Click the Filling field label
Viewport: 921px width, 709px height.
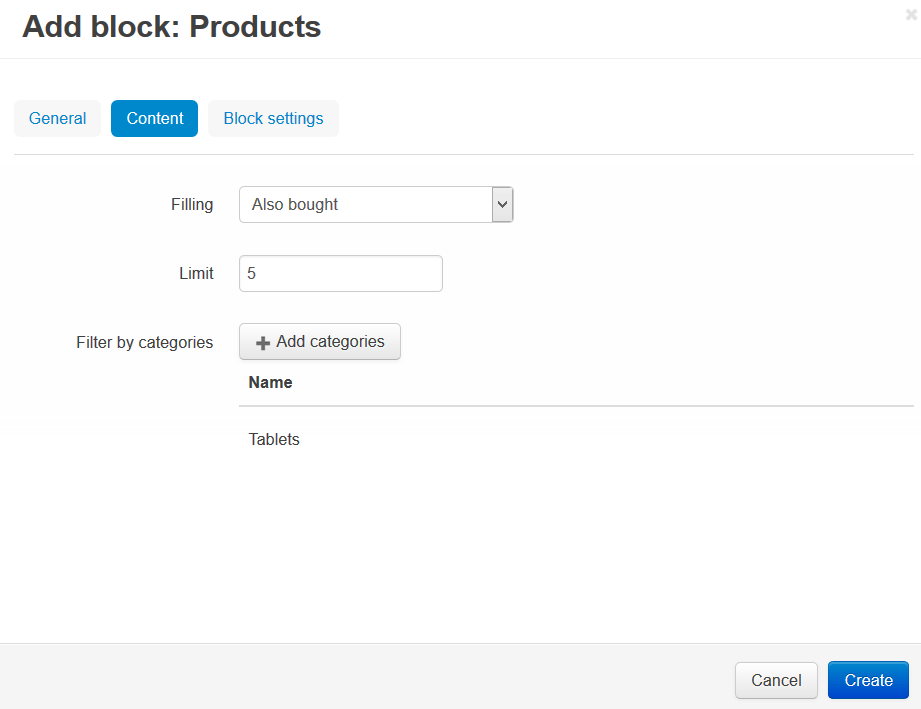(192, 205)
